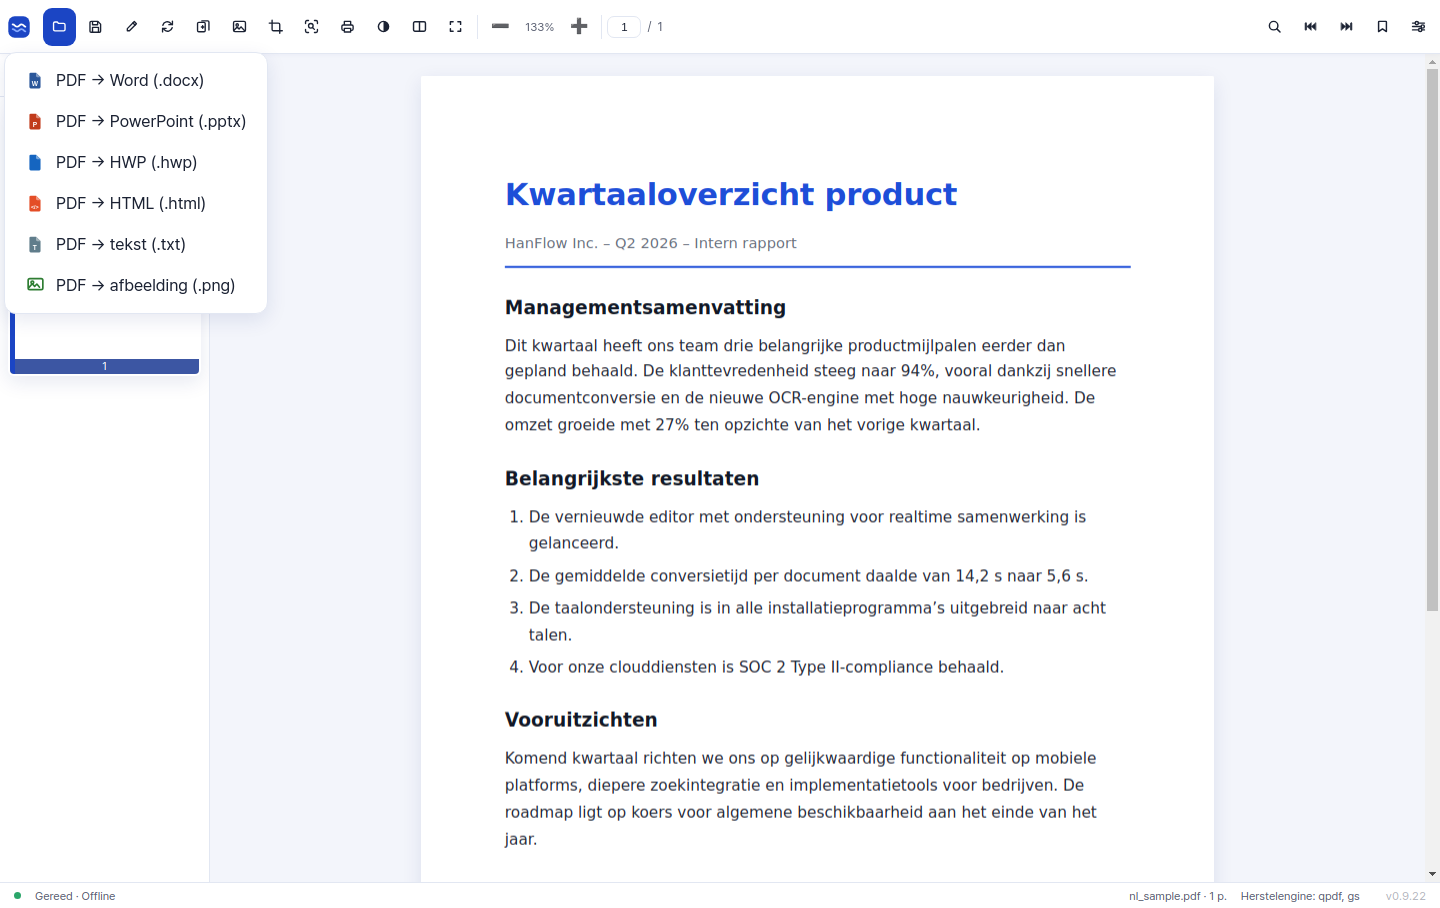Screen dimensions: 1440x908
Task: Click the HanFlow wave logo icon
Action: click(x=19, y=27)
